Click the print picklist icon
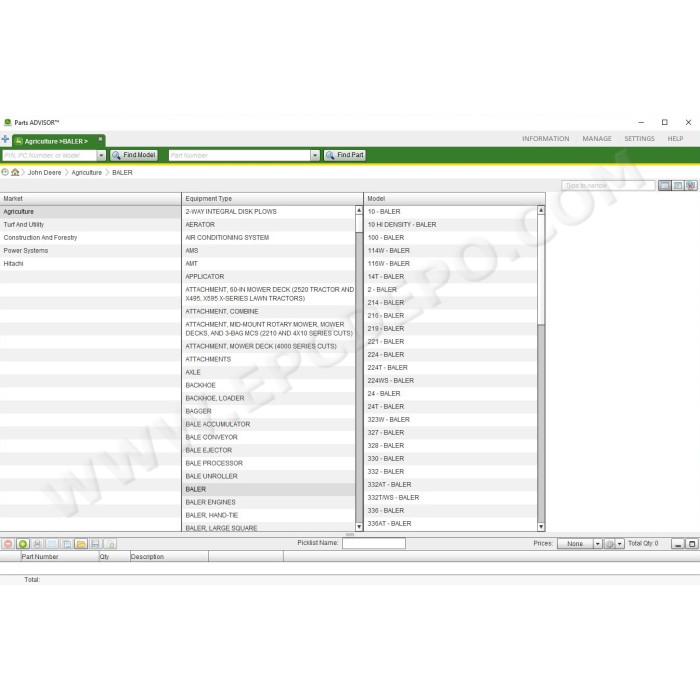700x700 pixels. pos(38,543)
